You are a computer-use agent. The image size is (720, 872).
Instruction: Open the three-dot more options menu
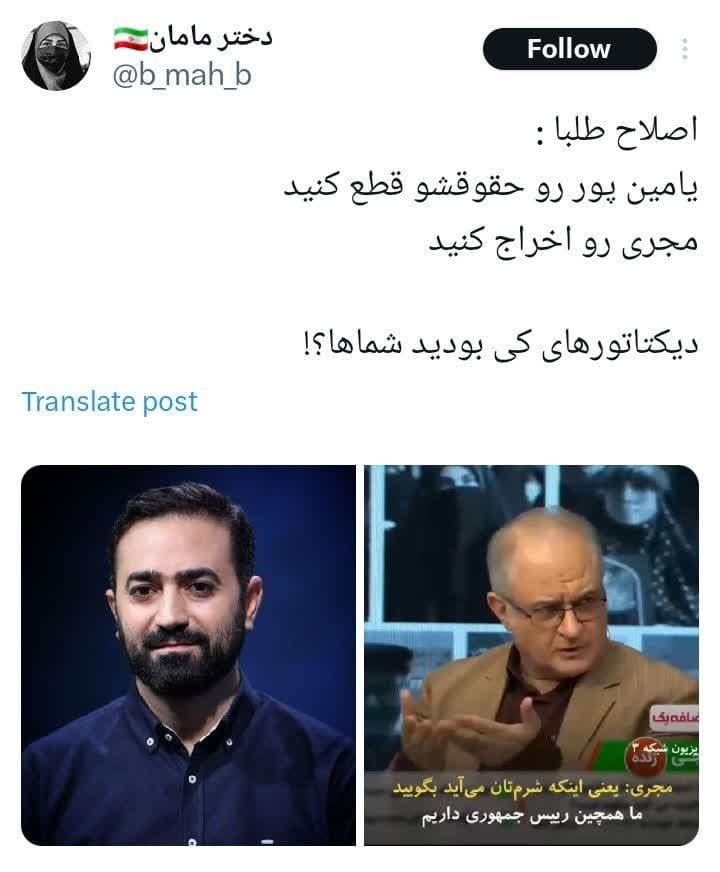[684, 49]
